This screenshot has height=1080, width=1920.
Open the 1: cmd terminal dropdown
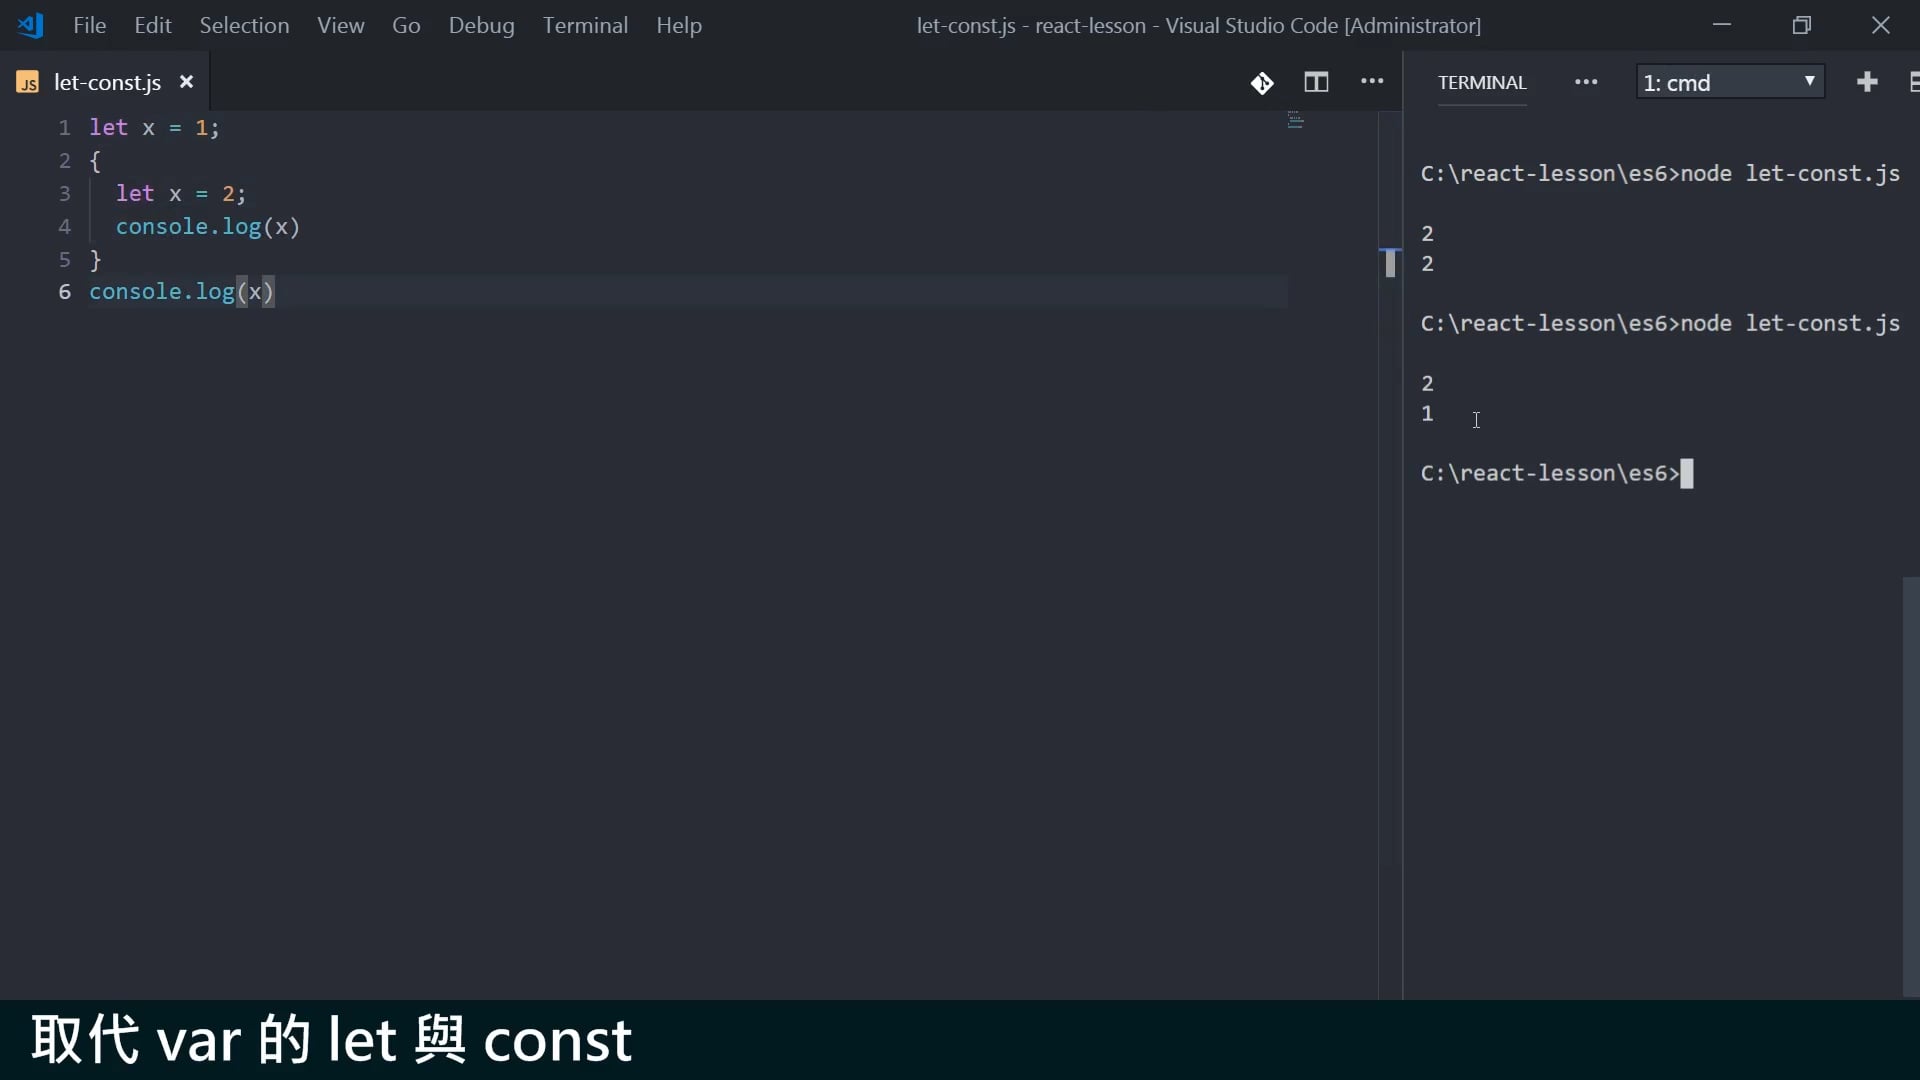coord(1730,82)
